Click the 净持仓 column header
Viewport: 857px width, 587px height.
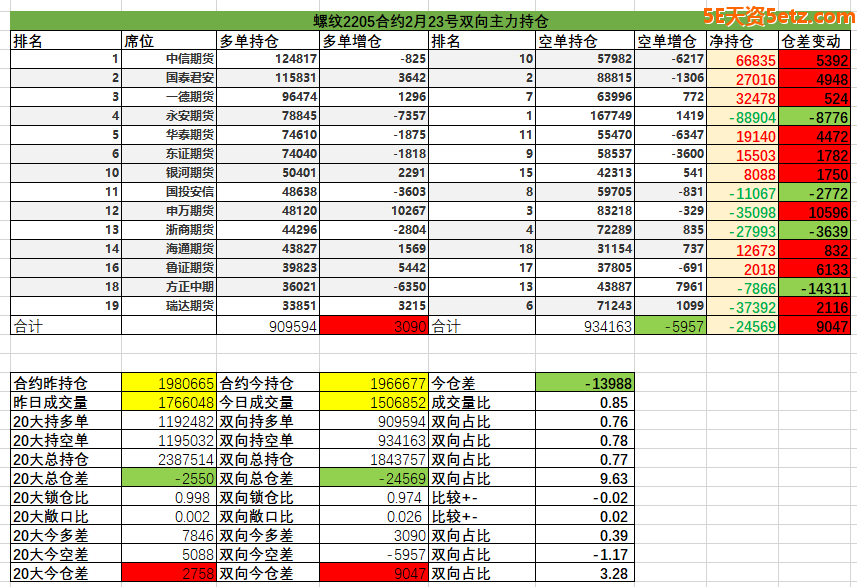tap(742, 41)
